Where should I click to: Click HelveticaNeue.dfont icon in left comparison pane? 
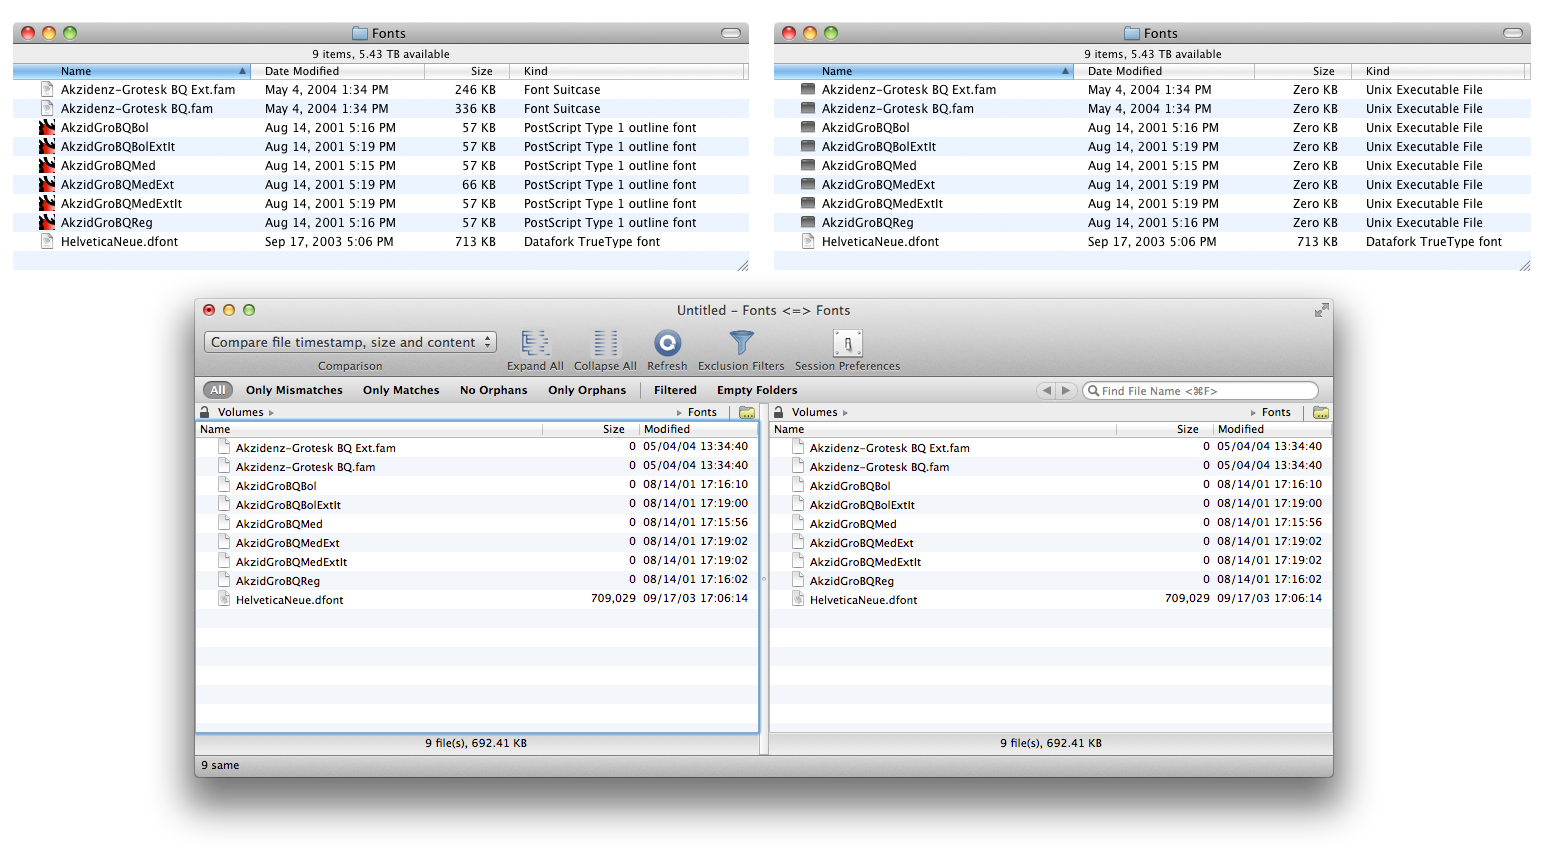224,599
